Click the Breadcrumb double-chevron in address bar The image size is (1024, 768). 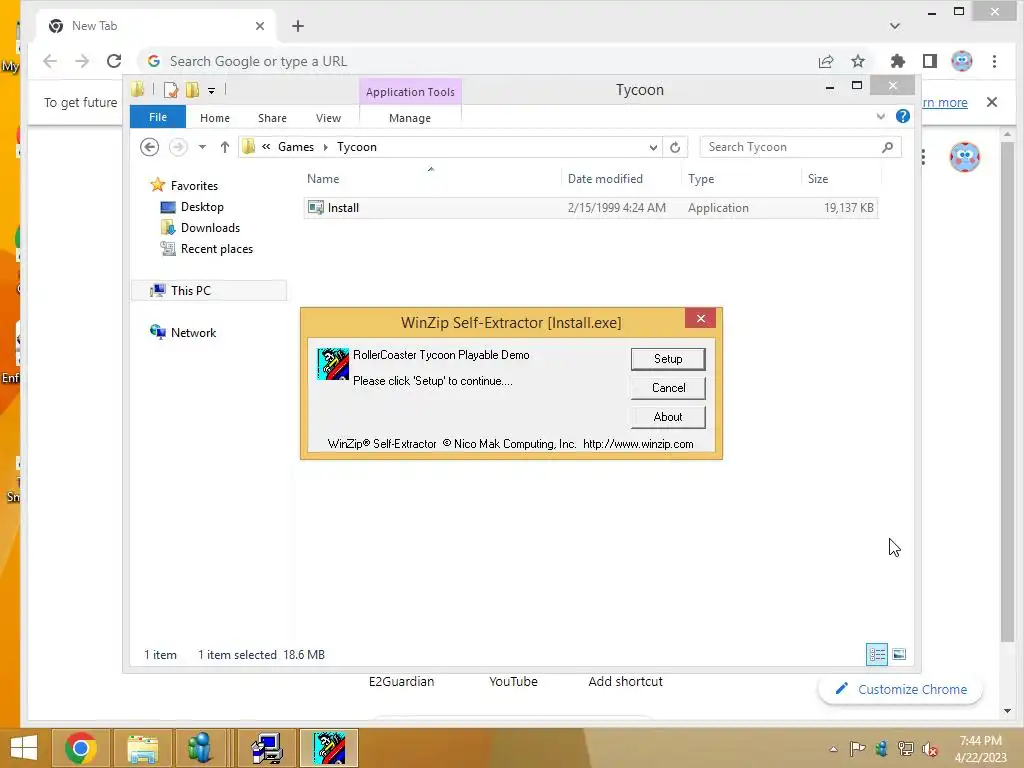[266, 147]
